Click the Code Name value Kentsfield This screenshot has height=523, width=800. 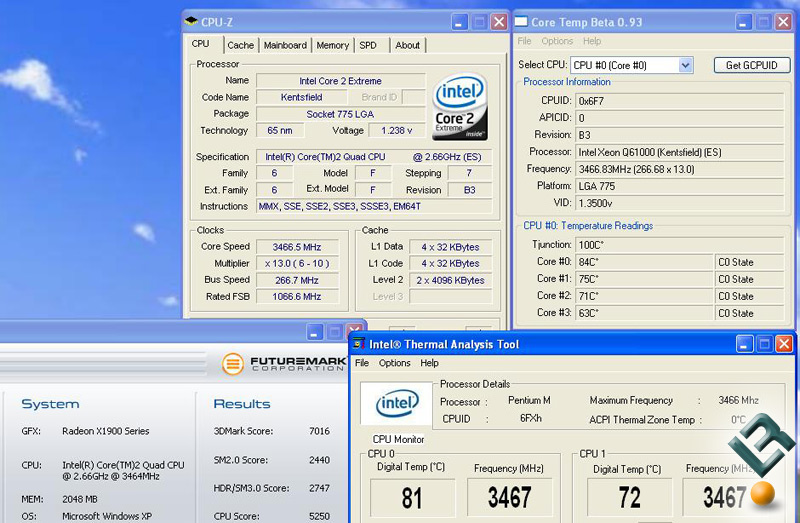pyautogui.click(x=301, y=97)
